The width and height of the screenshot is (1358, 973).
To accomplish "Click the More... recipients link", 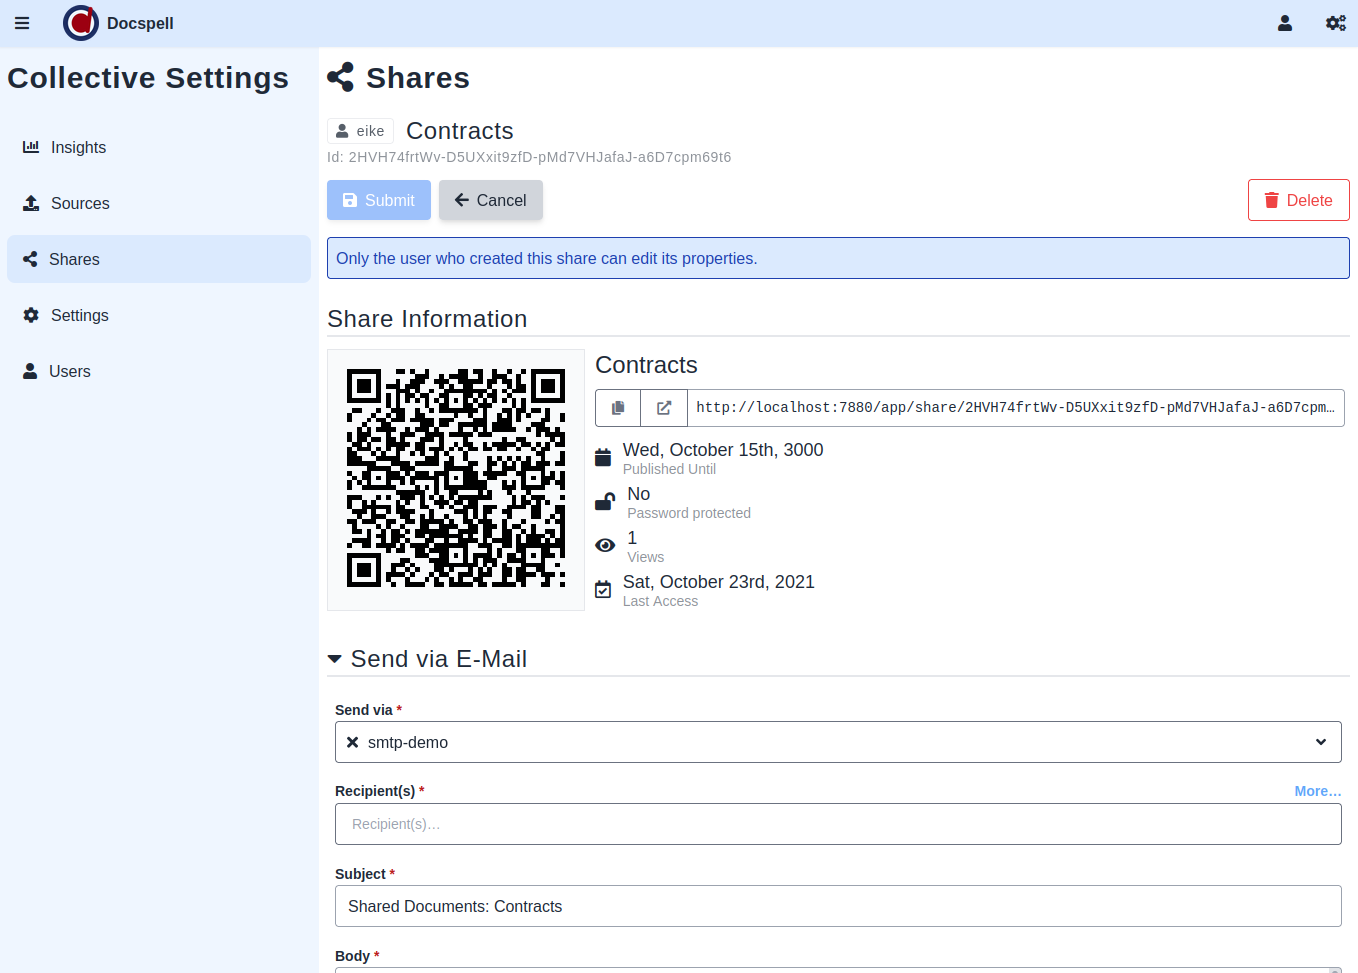I will click(1317, 791).
